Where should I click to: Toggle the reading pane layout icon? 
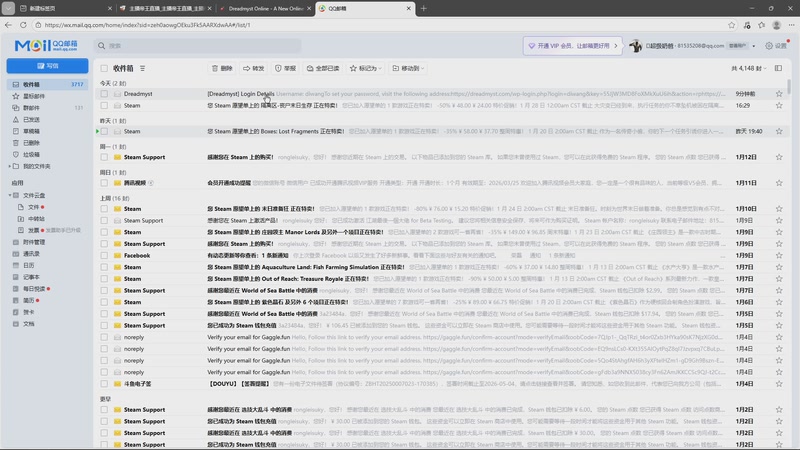click(778, 68)
